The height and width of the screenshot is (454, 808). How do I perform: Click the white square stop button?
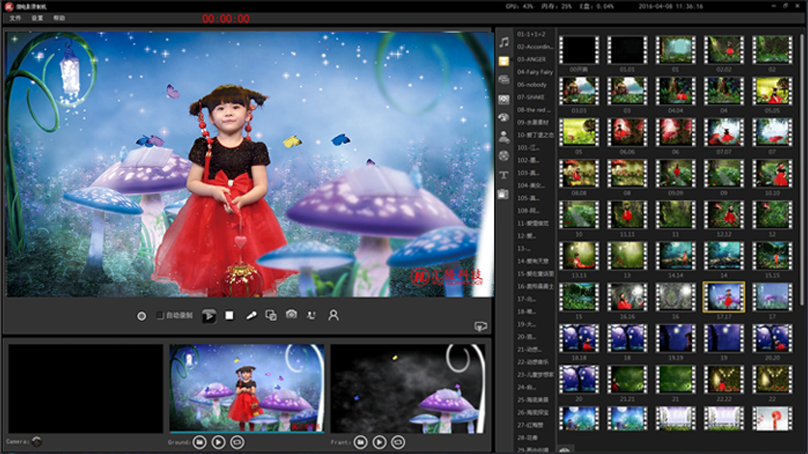coord(229,315)
